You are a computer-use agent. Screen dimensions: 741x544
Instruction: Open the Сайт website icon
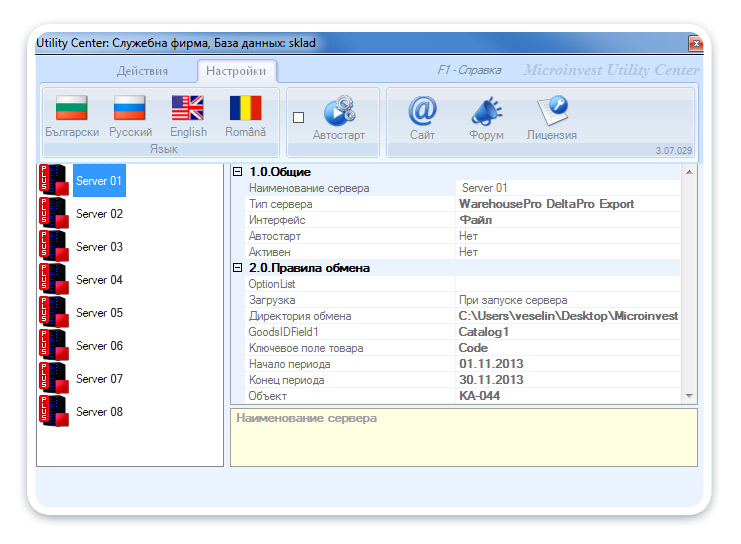coord(422,111)
